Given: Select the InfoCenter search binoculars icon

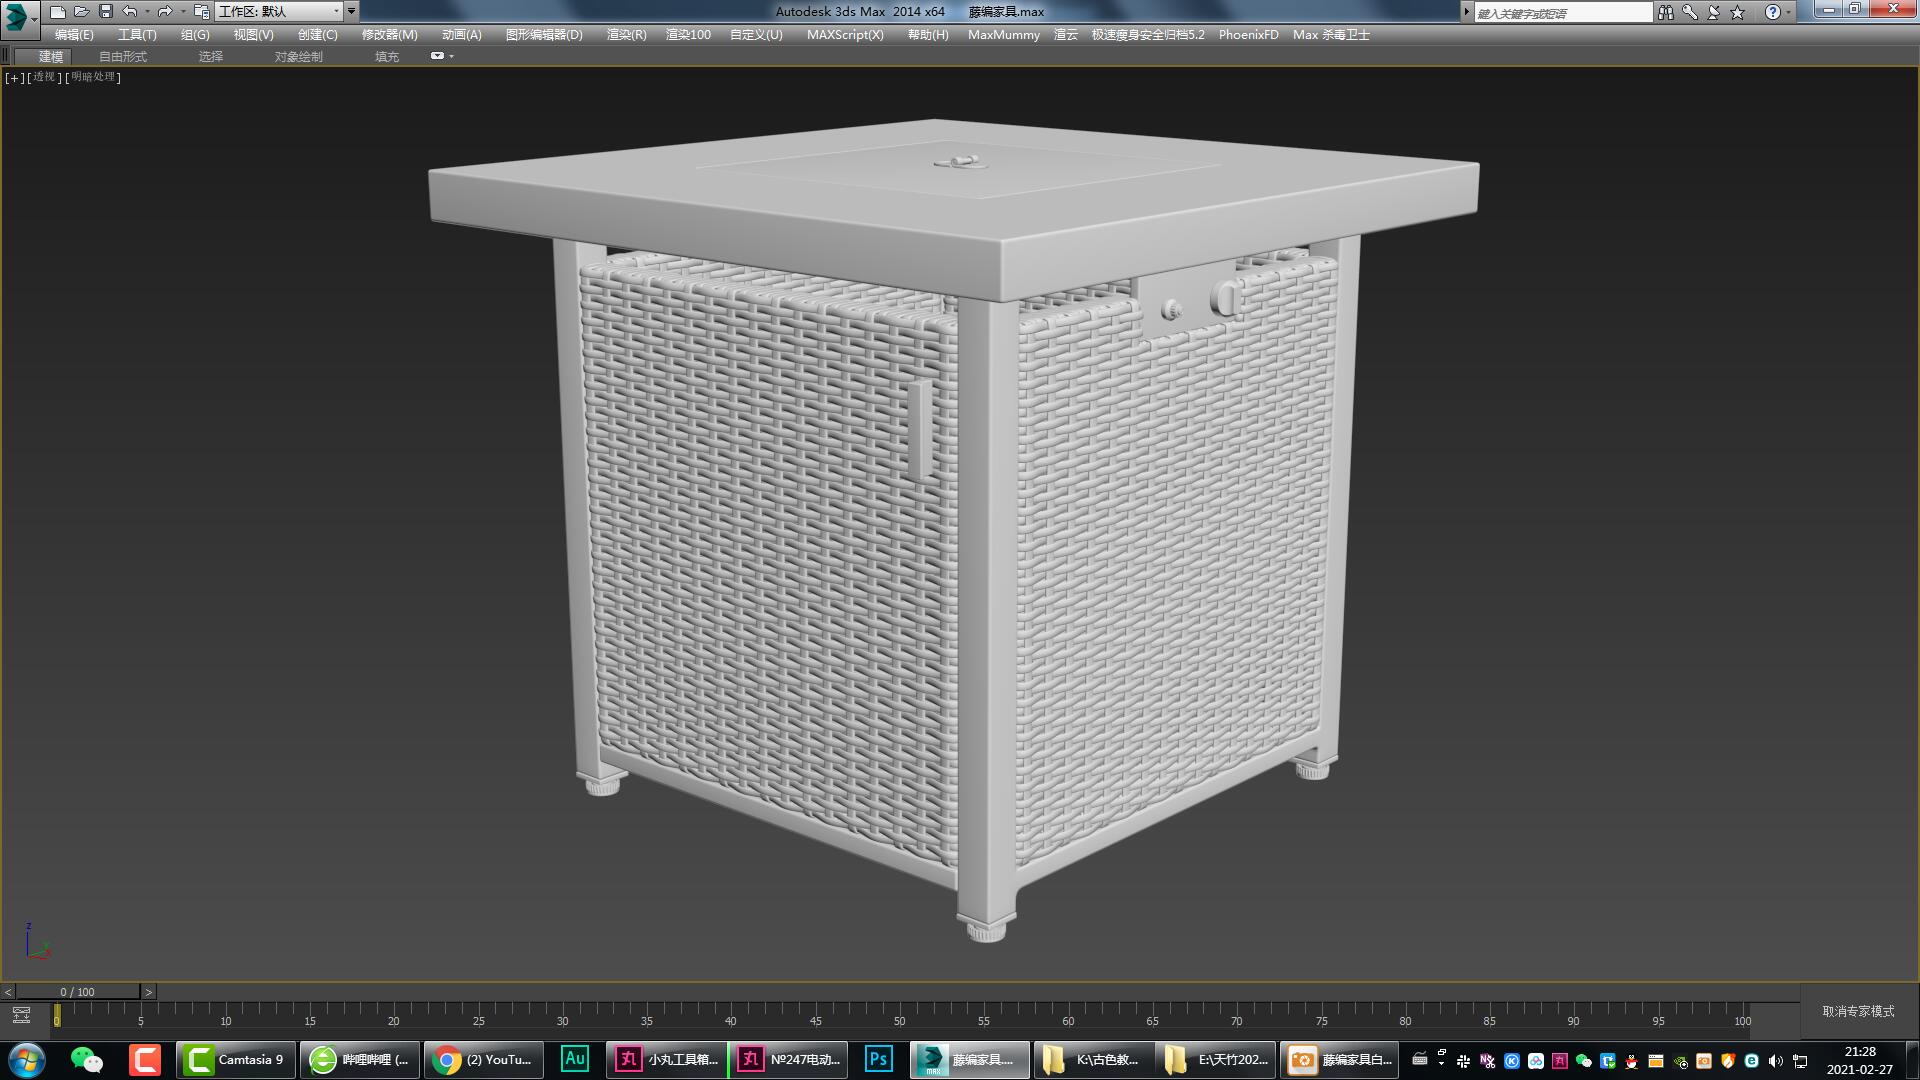Looking at the screenshot, I should pos(1666,11).
